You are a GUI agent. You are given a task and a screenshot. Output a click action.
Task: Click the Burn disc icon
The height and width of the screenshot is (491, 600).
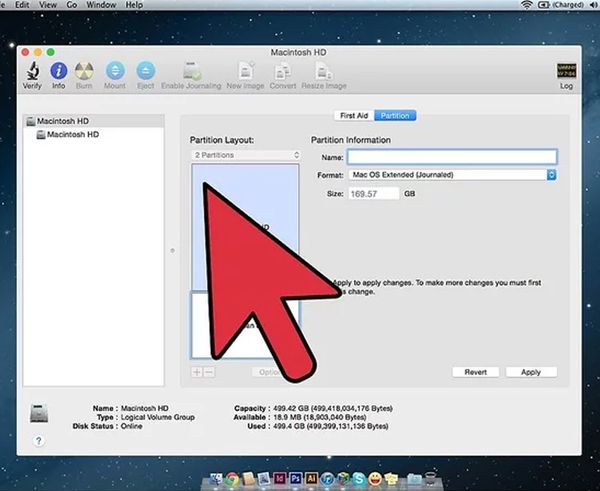85,72
